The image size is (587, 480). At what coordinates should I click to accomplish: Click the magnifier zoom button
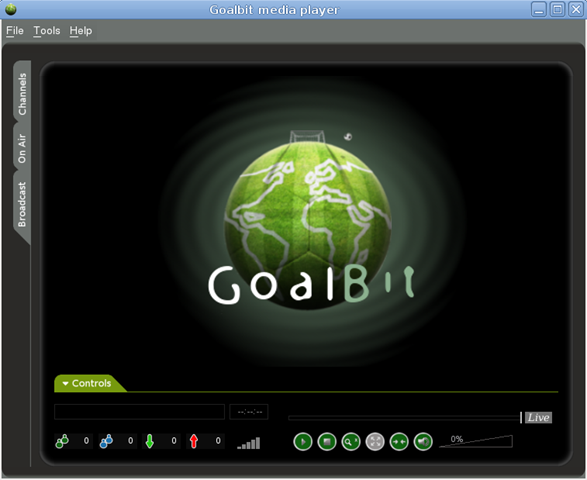(x=351, y=441)
